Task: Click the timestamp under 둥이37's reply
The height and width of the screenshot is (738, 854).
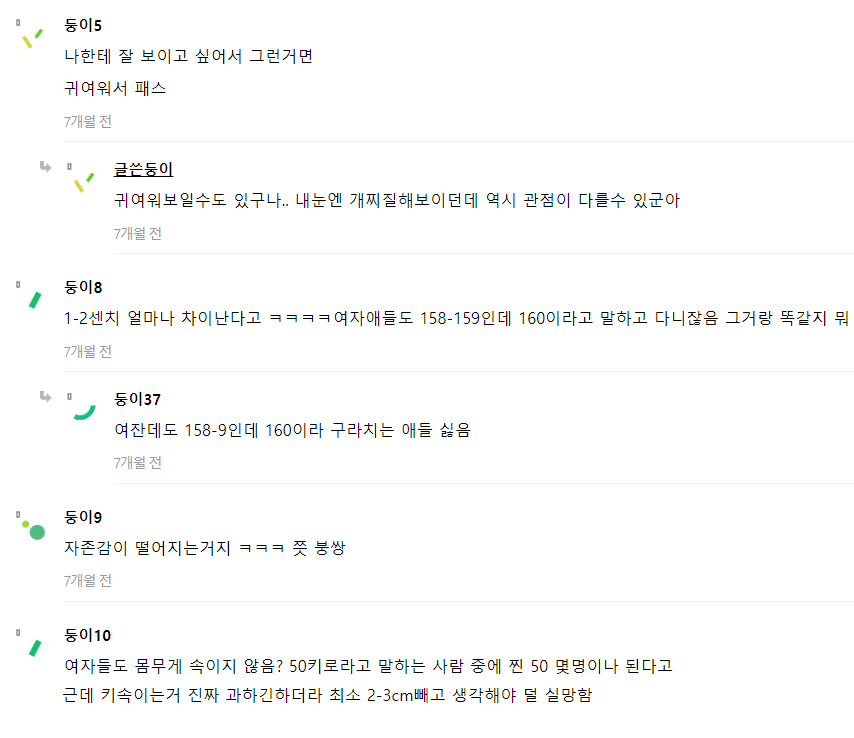Action: [137, 462]
